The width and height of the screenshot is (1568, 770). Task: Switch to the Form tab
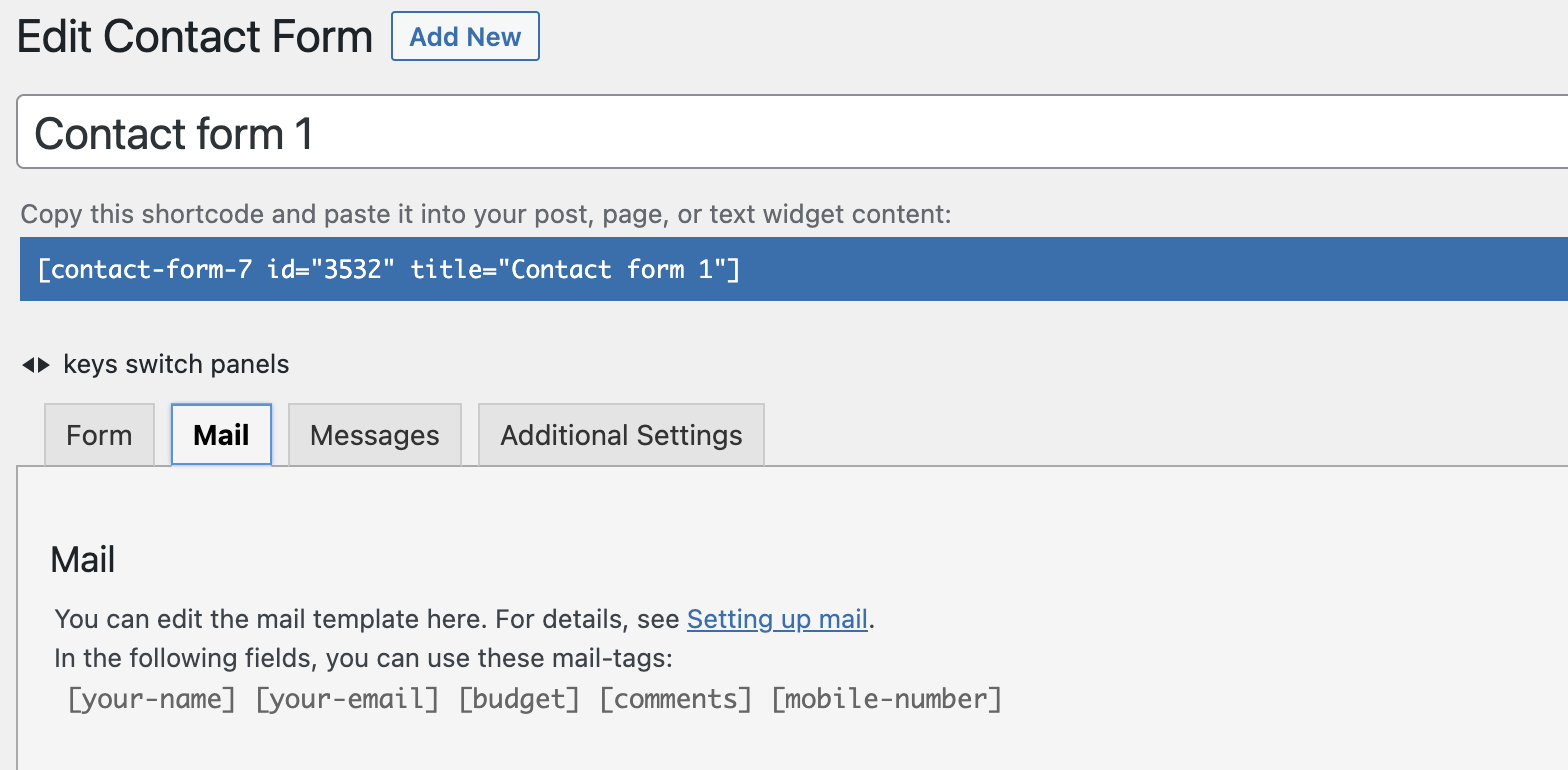99,435
